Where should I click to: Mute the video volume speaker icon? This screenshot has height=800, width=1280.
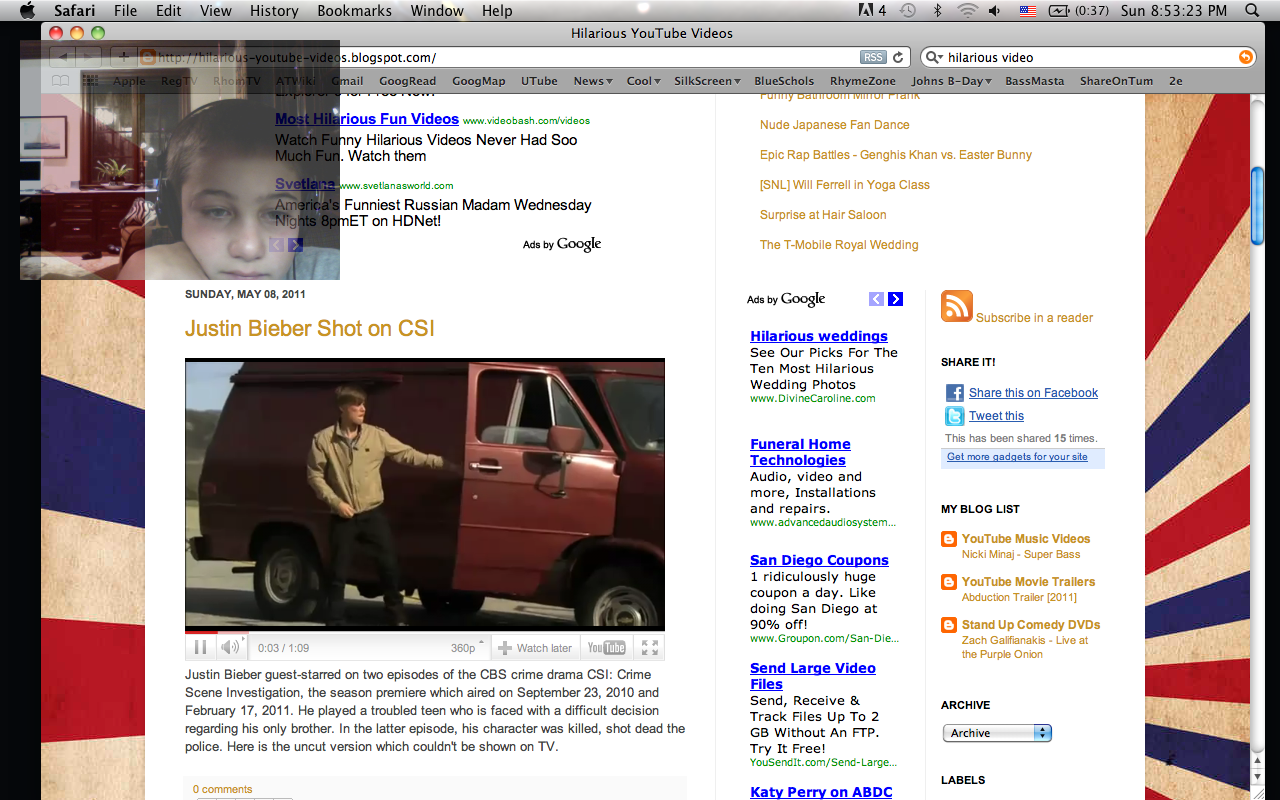coord(230,647)
